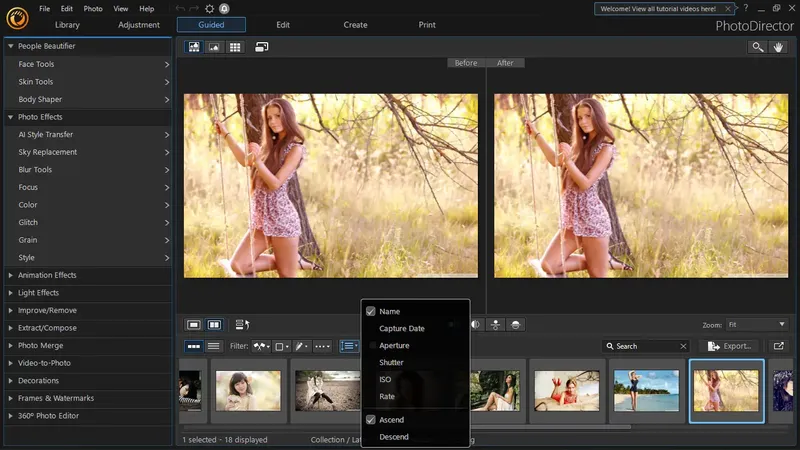Select Descend sort order
800x450 pixels.
tap(393, 437)
